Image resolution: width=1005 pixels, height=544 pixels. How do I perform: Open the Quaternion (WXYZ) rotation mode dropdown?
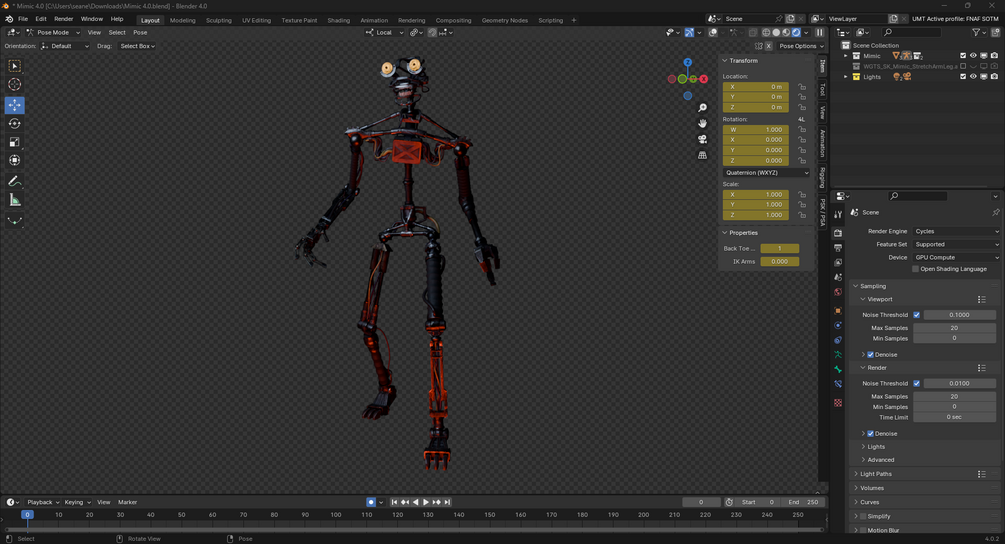point(767,172)
